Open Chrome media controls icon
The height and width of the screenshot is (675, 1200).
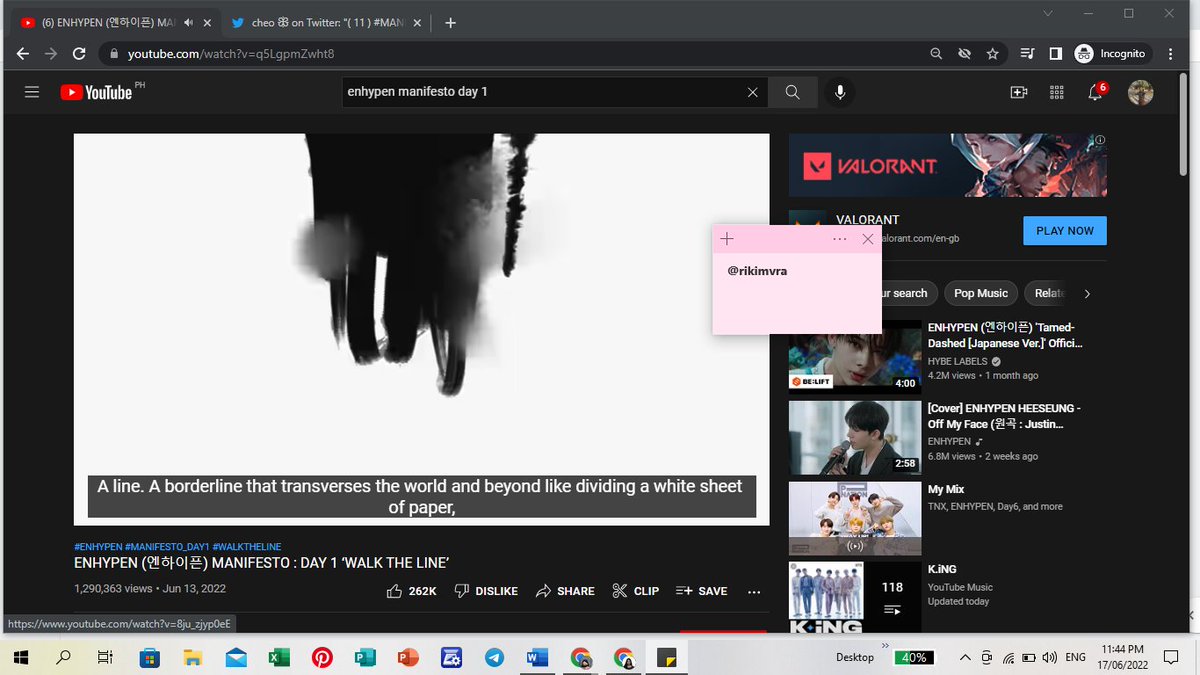coord(1027,53)
